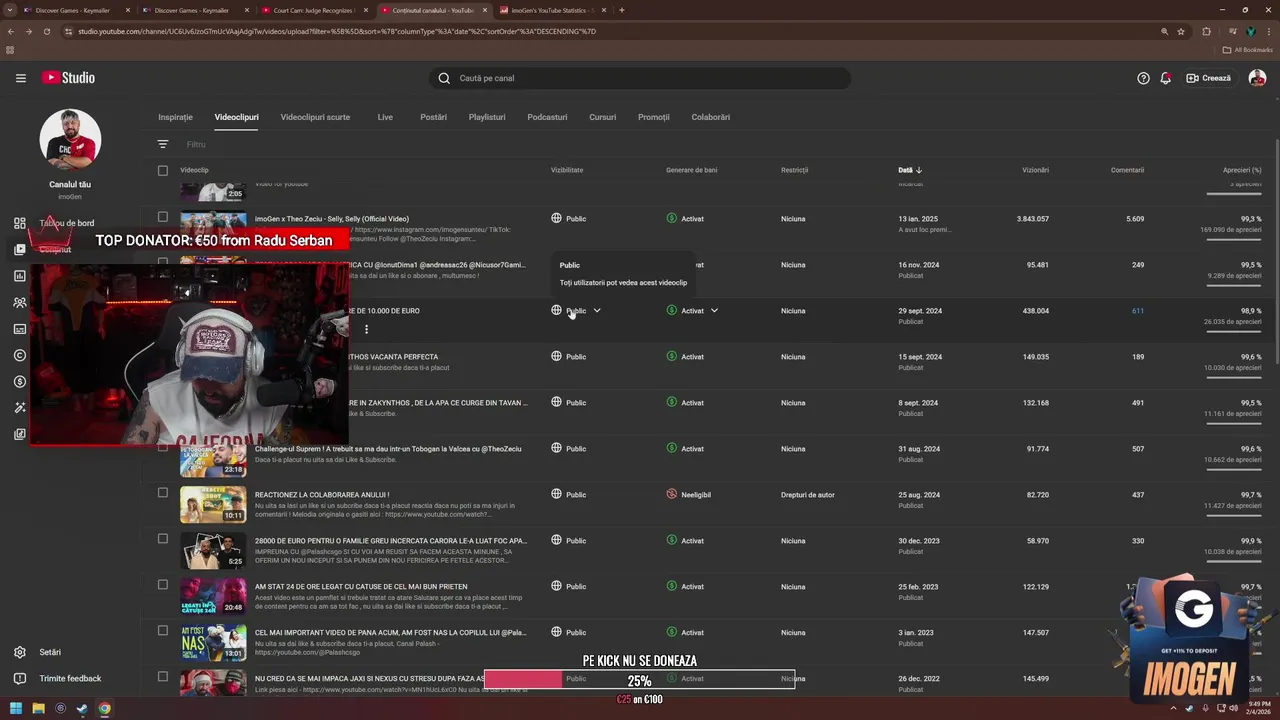Viewport: 1280px width, 720px height.
Task: Switch to the Promoții tab
Action: coord(654,117)
